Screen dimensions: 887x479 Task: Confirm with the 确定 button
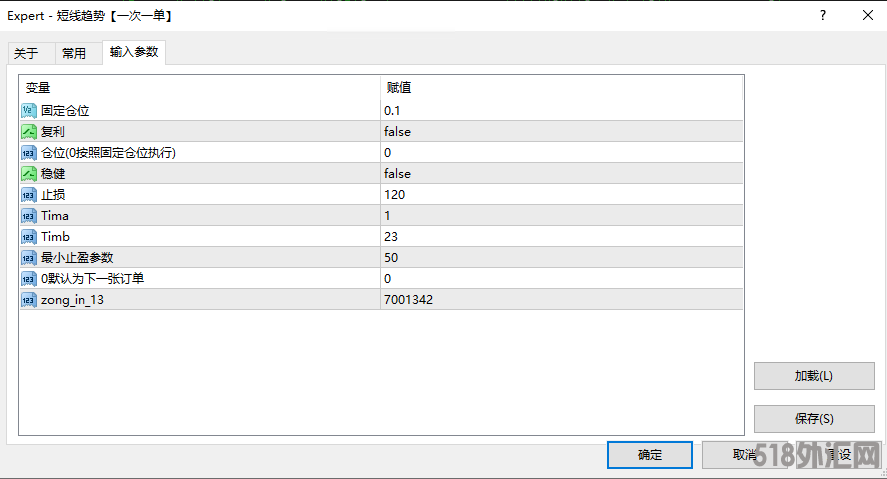[649, 455]
